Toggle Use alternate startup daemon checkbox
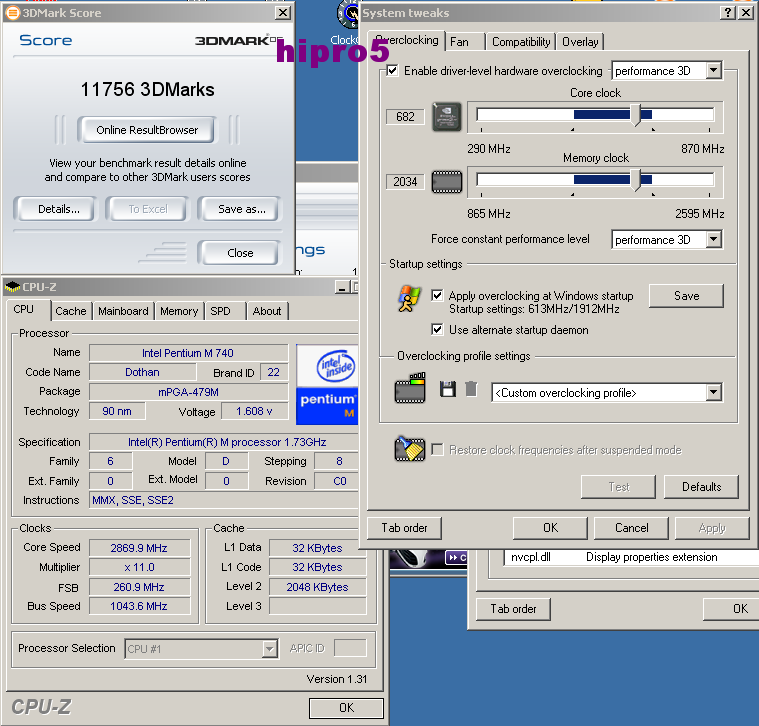The image size is (759, 726). tap(437, 330)
